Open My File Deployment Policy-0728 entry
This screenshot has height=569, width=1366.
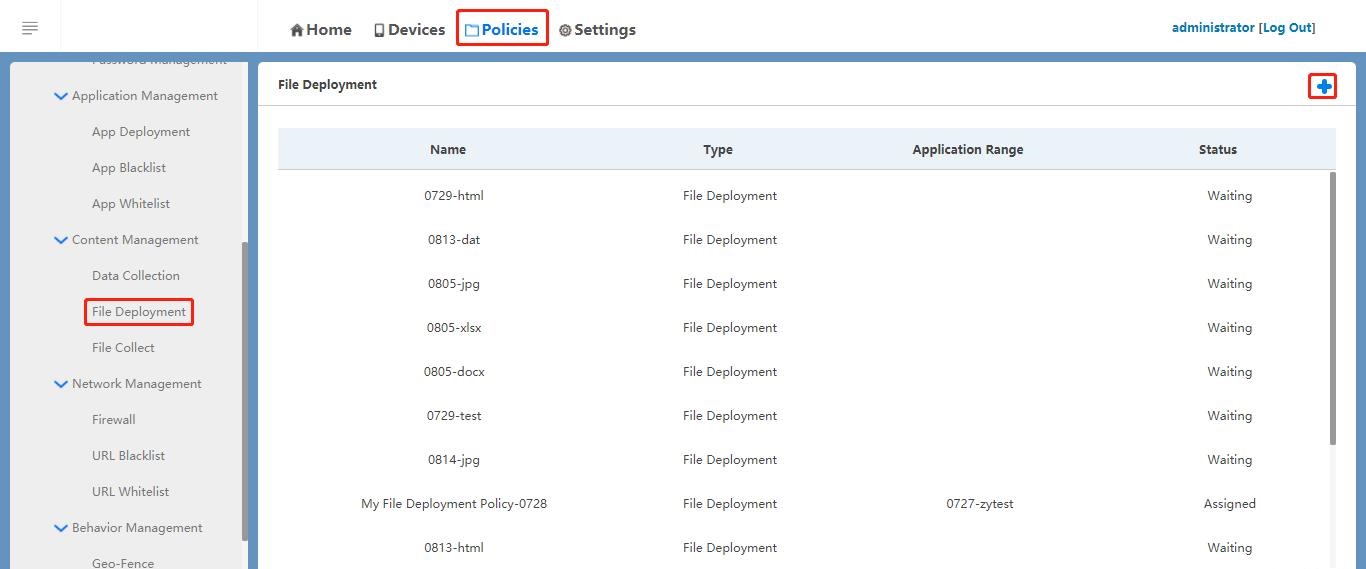454,504
